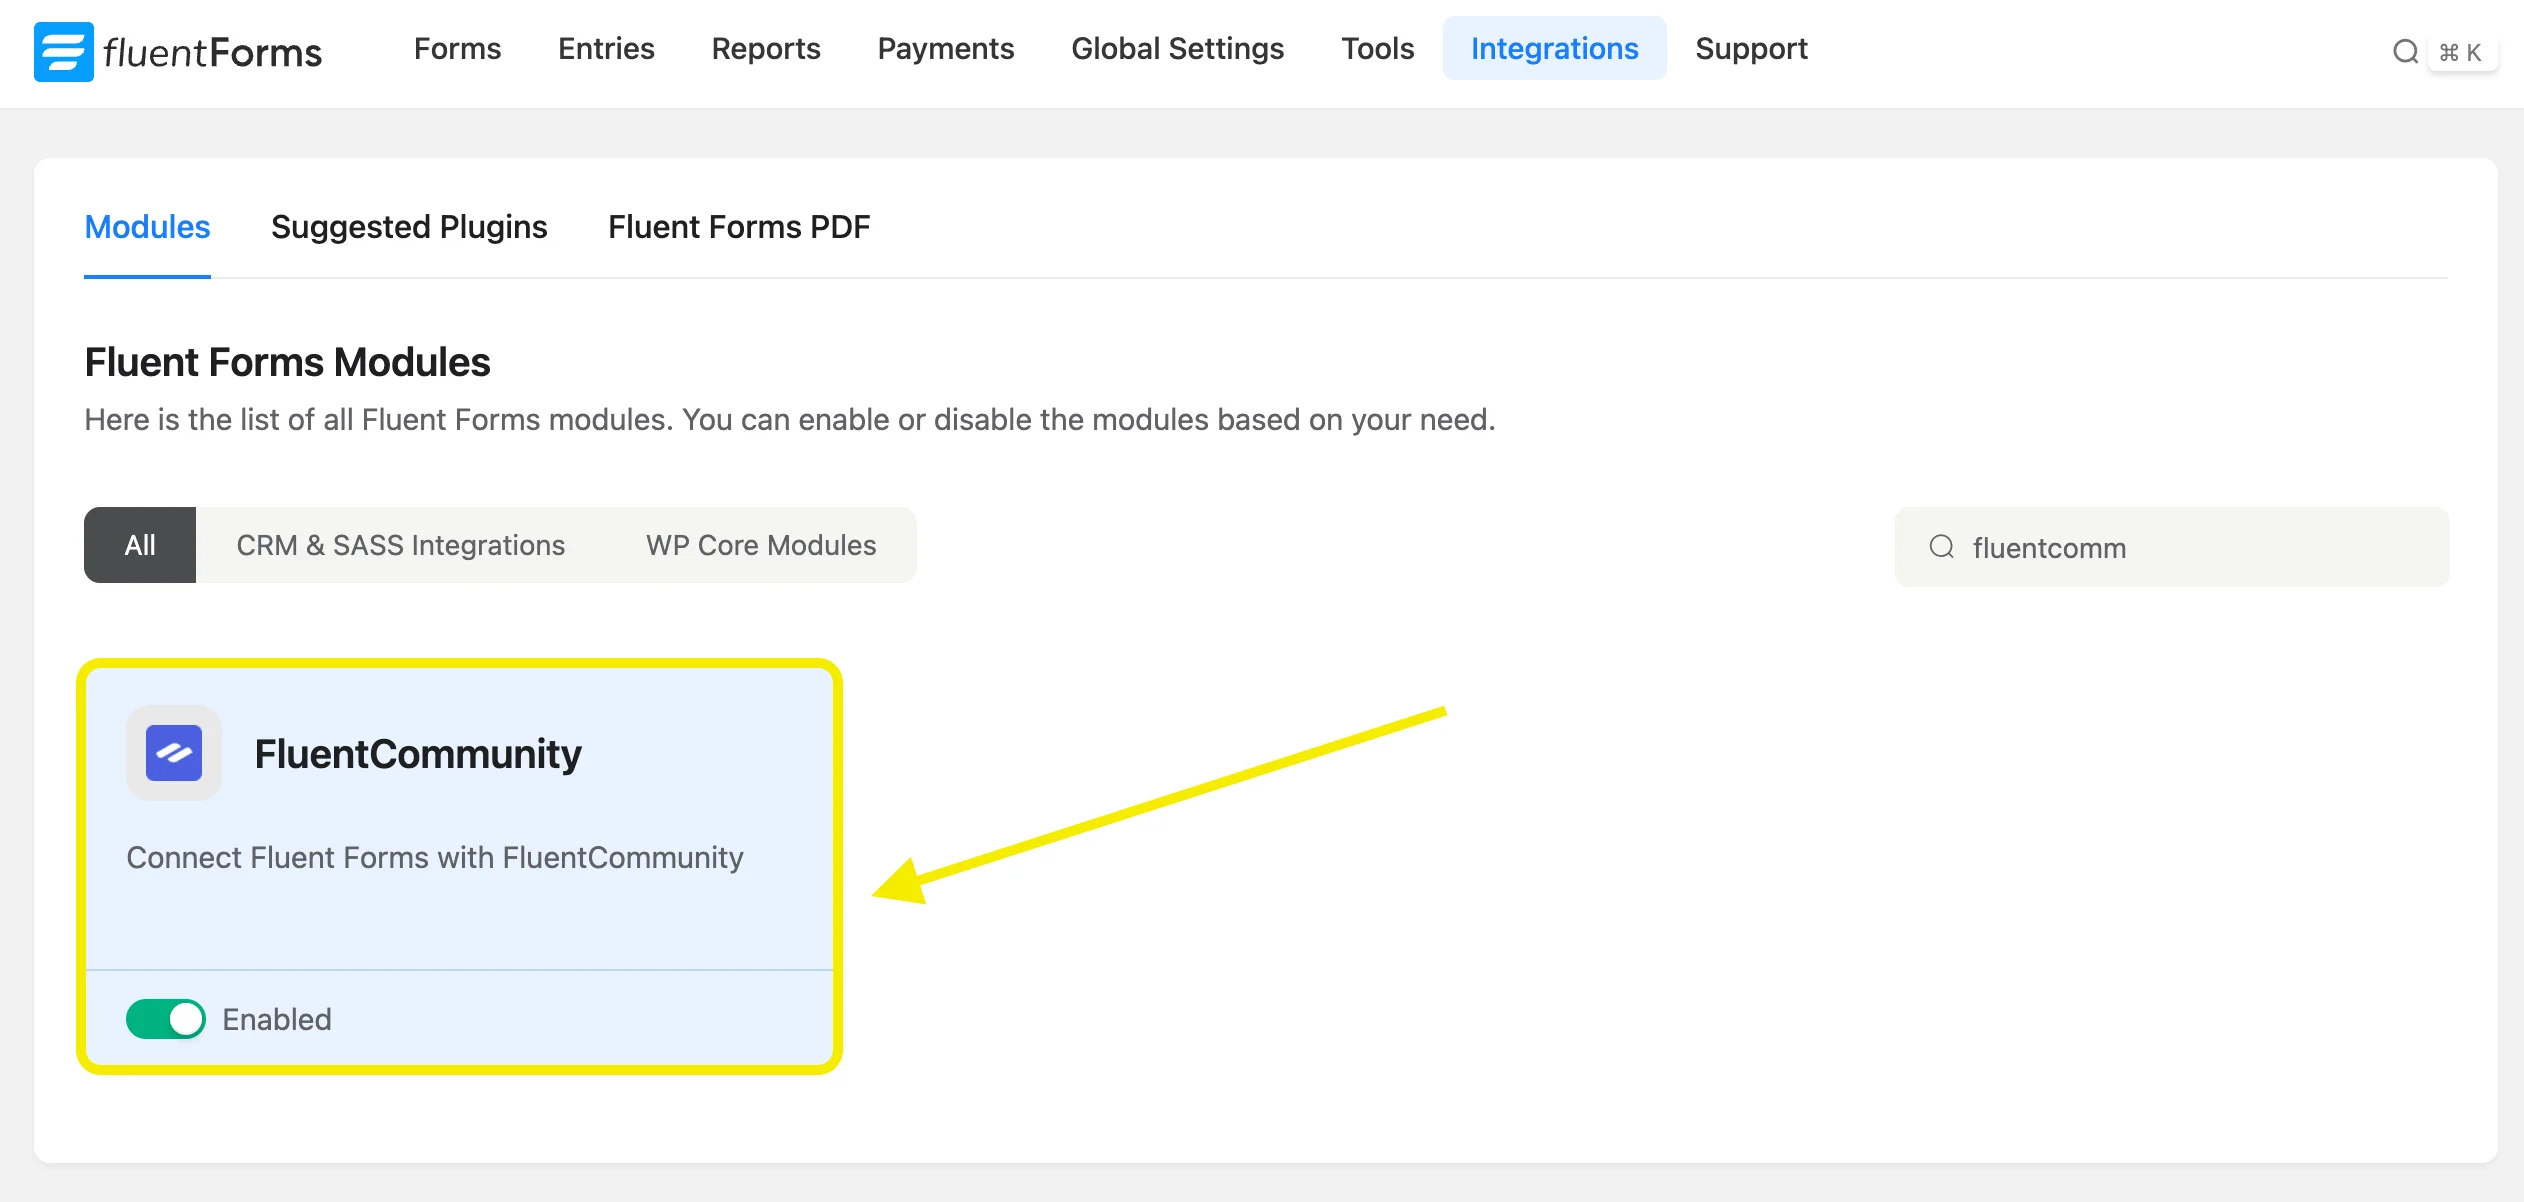Click the FluentCommunity module icon
This screenshot has width=2524, height=1202.
(174, 753)
